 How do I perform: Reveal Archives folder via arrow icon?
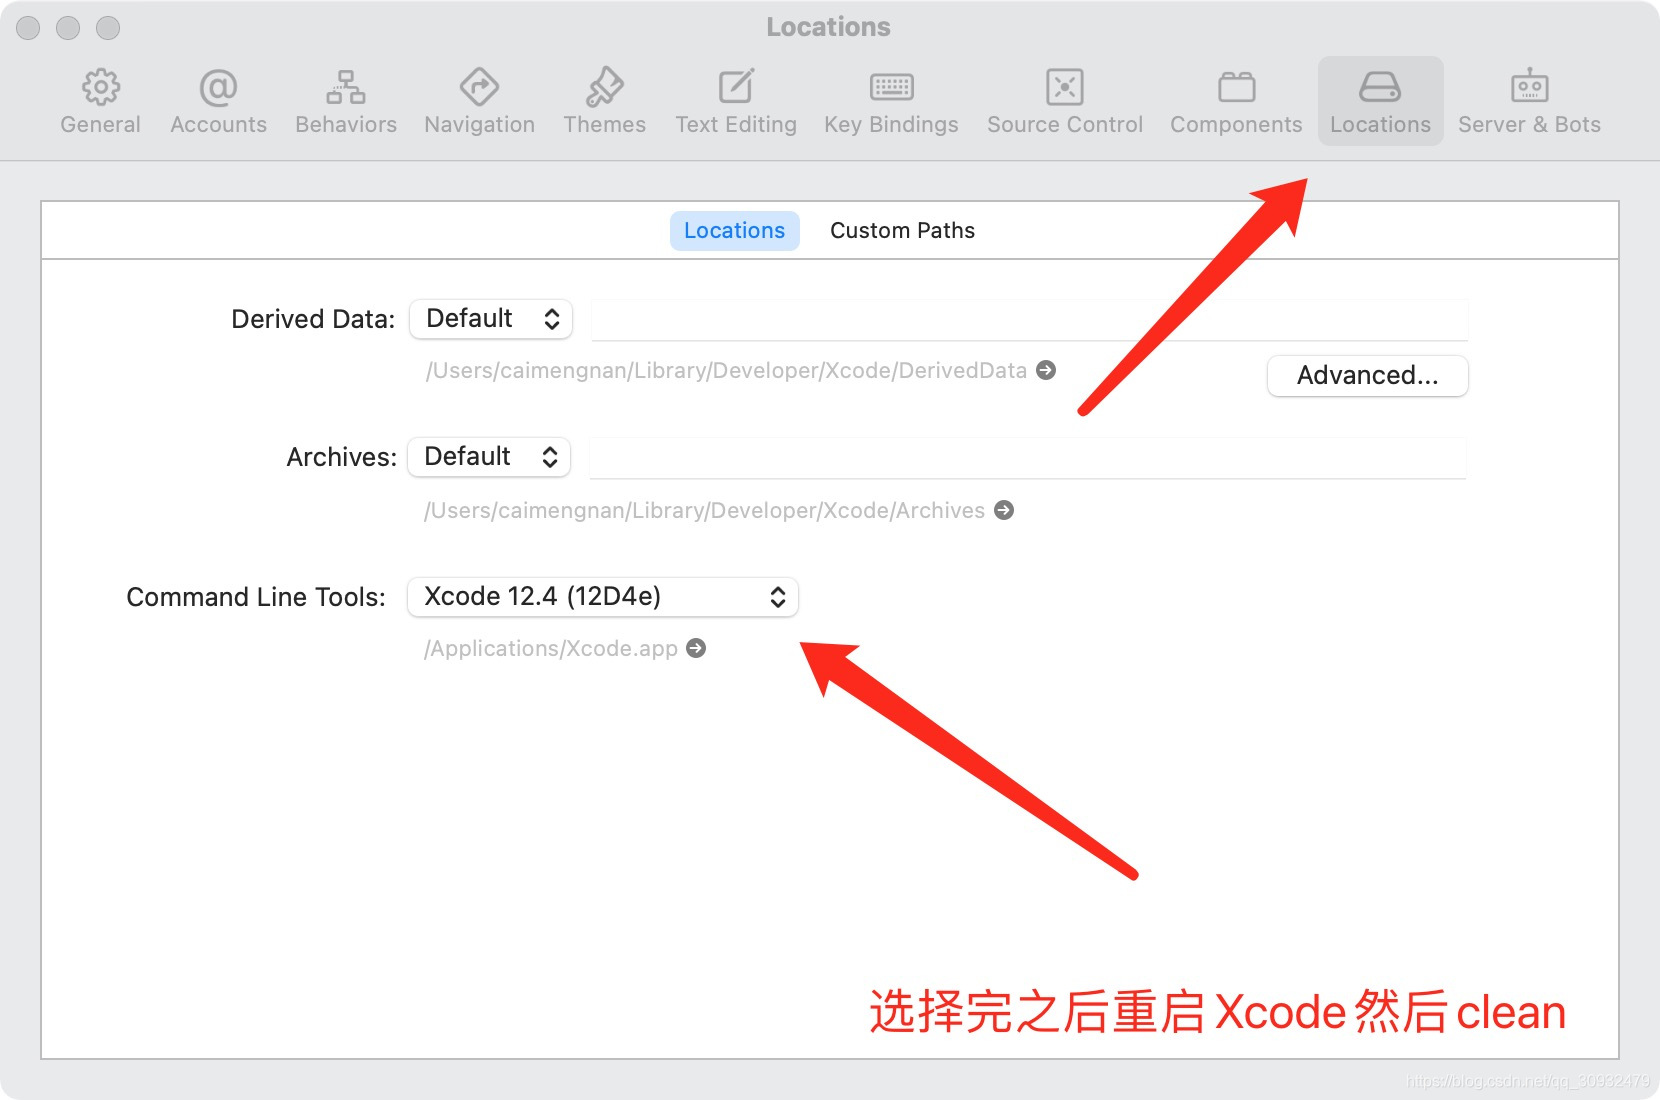[x=1004, y=510]
